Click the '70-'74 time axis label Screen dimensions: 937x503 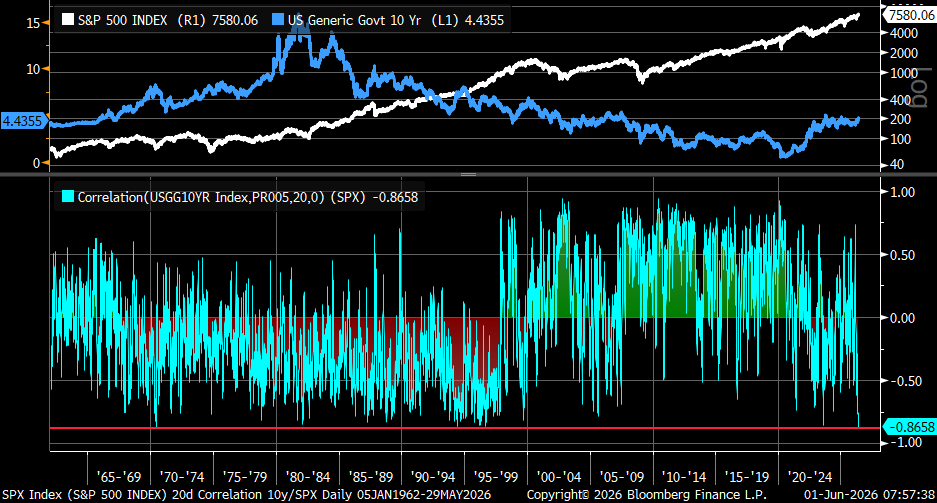(182, 477)
